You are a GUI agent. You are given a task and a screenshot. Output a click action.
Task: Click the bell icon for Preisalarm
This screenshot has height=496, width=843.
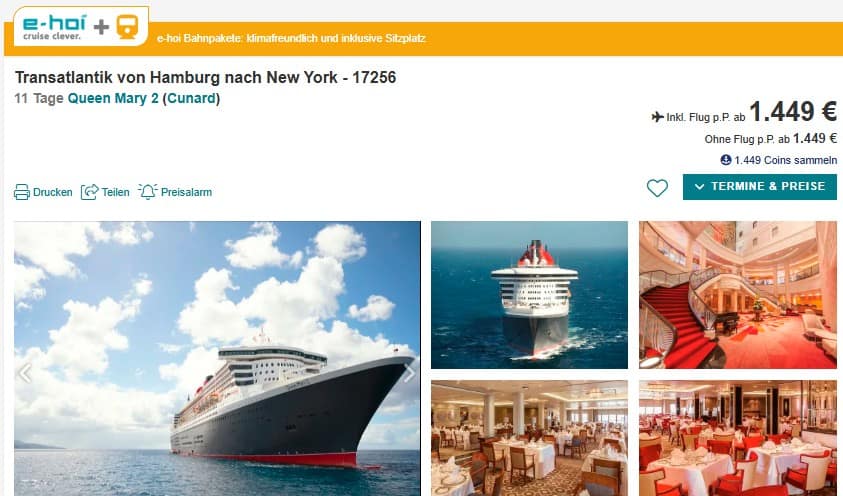(x=147, y=191)
